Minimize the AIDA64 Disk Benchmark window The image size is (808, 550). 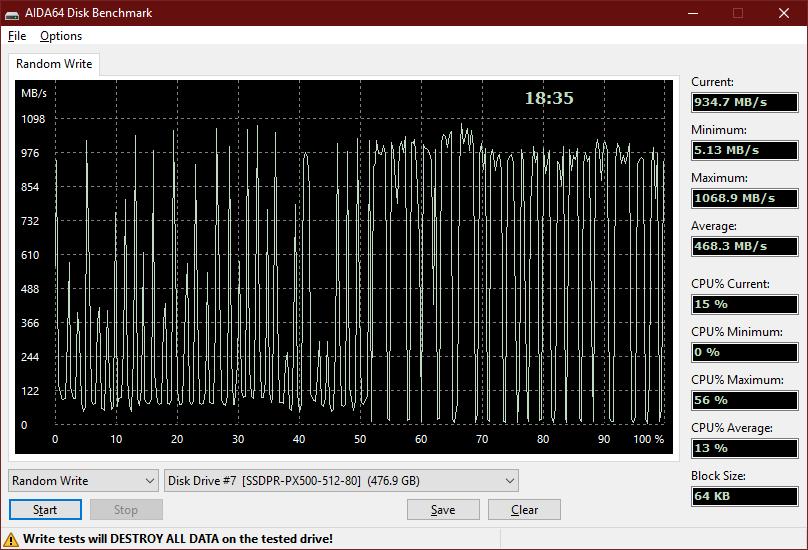(693, 13)
